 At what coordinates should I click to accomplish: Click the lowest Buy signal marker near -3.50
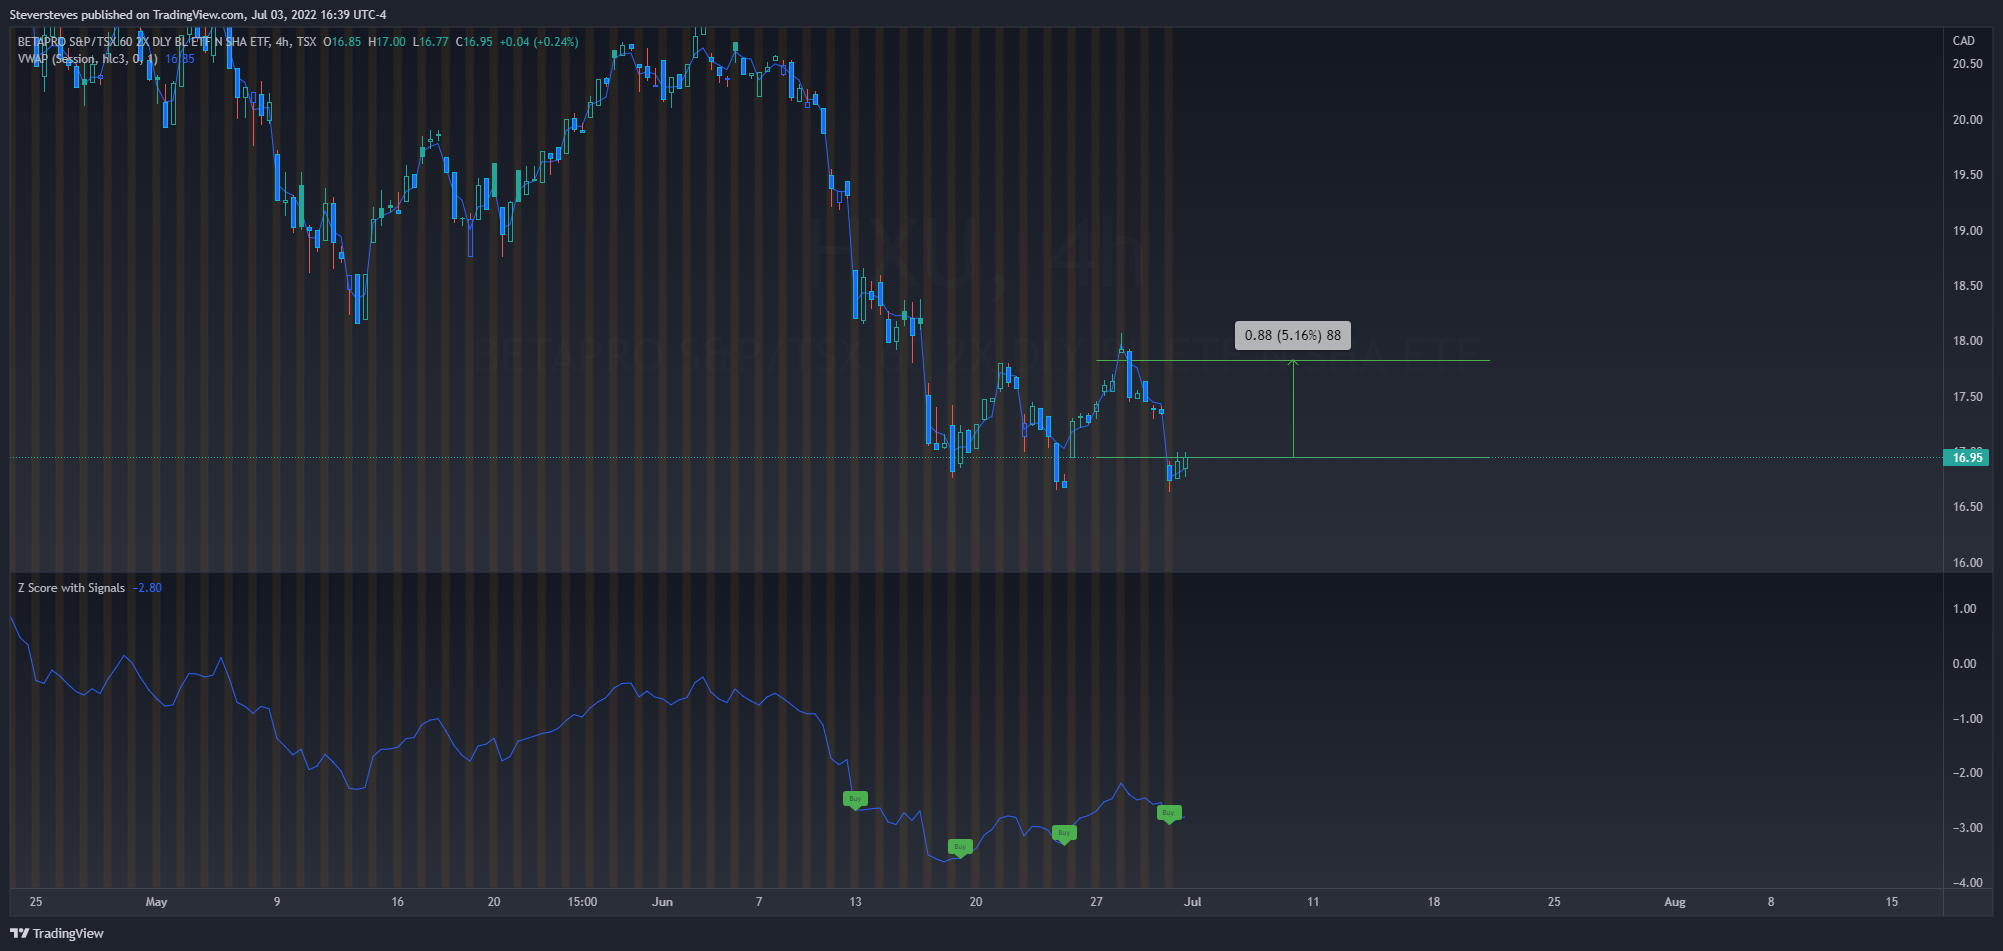pyautogui.click(x=960, y=847)
